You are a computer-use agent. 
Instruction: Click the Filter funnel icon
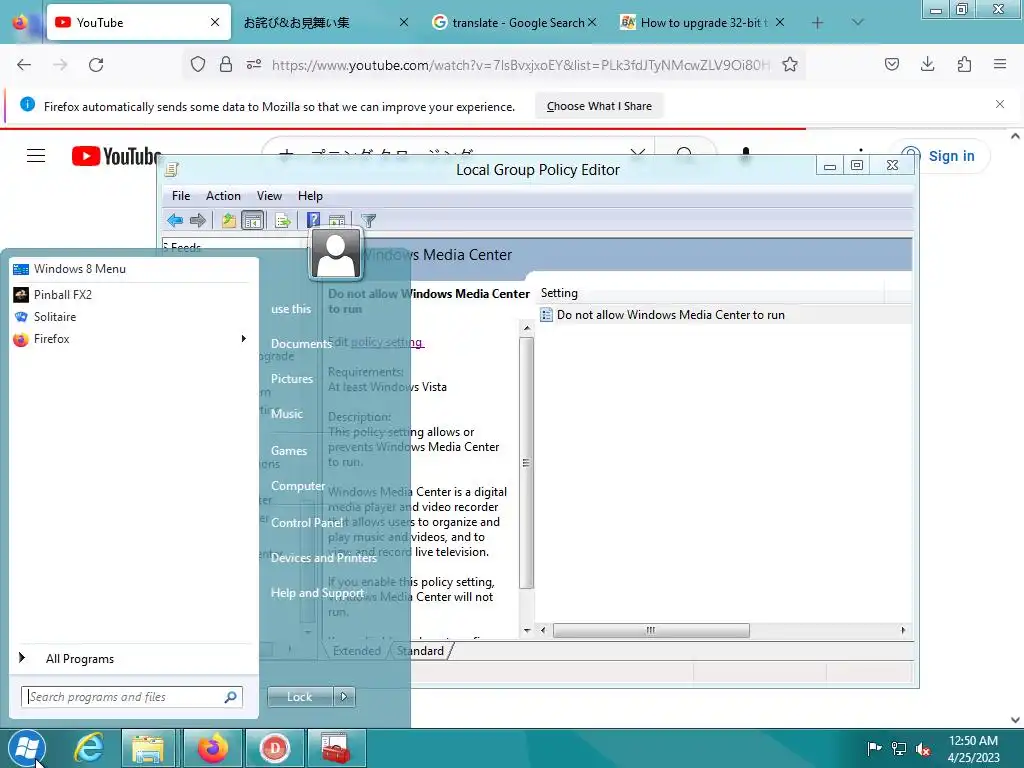368,221
